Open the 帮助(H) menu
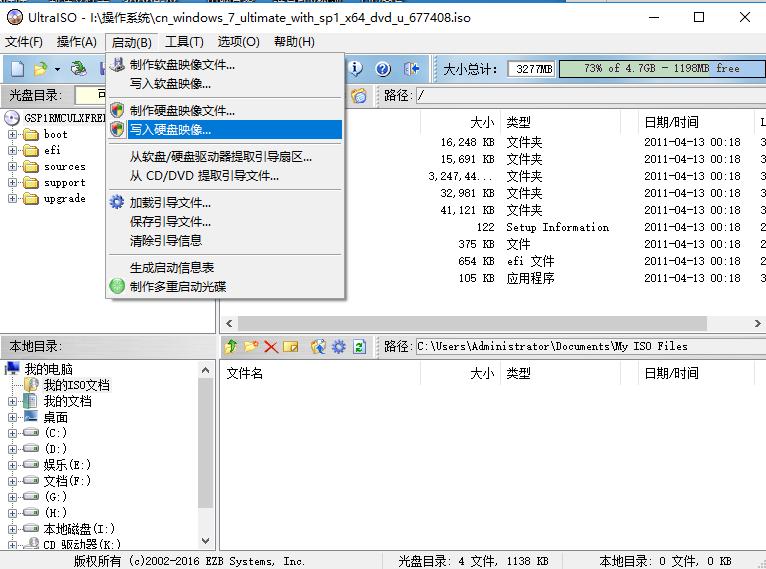This screenshot has width=766, height=569. pos(294,42)
